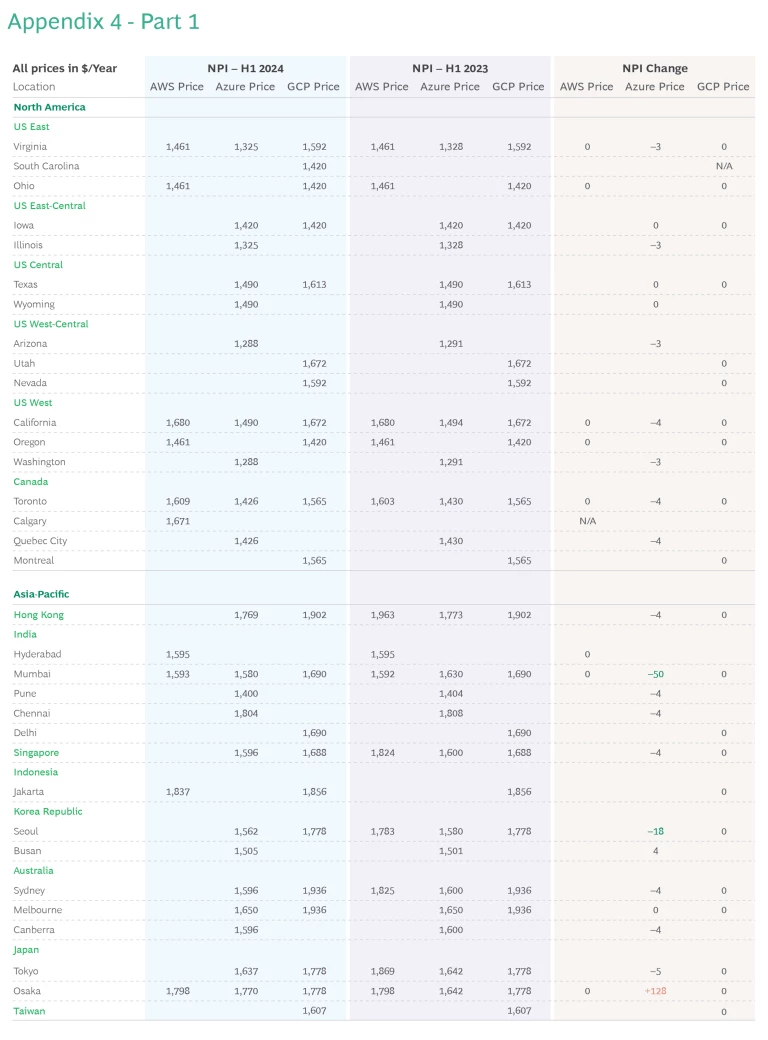The height and width of the screenshot is (1040, 768).
Task: Click Calgary's 1,671 AWS price cell
Action: pyautogui.click(x=177, y=521)
